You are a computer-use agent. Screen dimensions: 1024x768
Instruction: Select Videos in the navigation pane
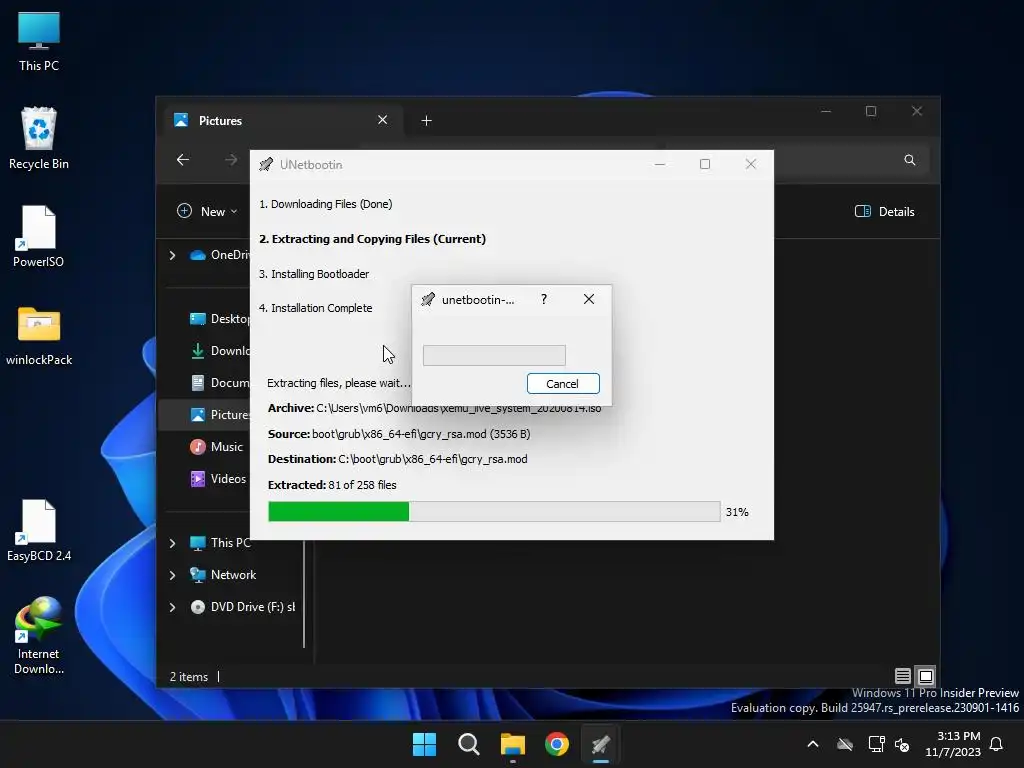(218, 479)
